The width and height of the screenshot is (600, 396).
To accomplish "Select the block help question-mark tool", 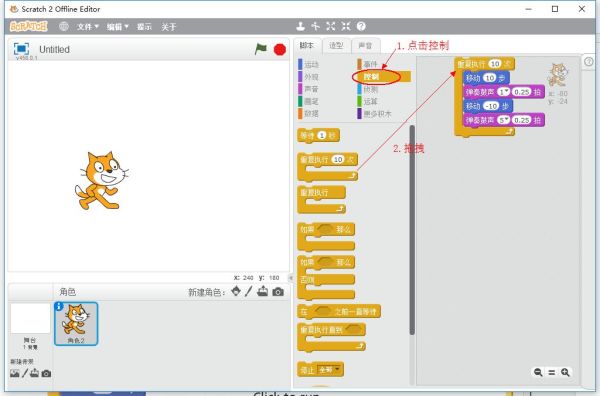I will 361,26.
